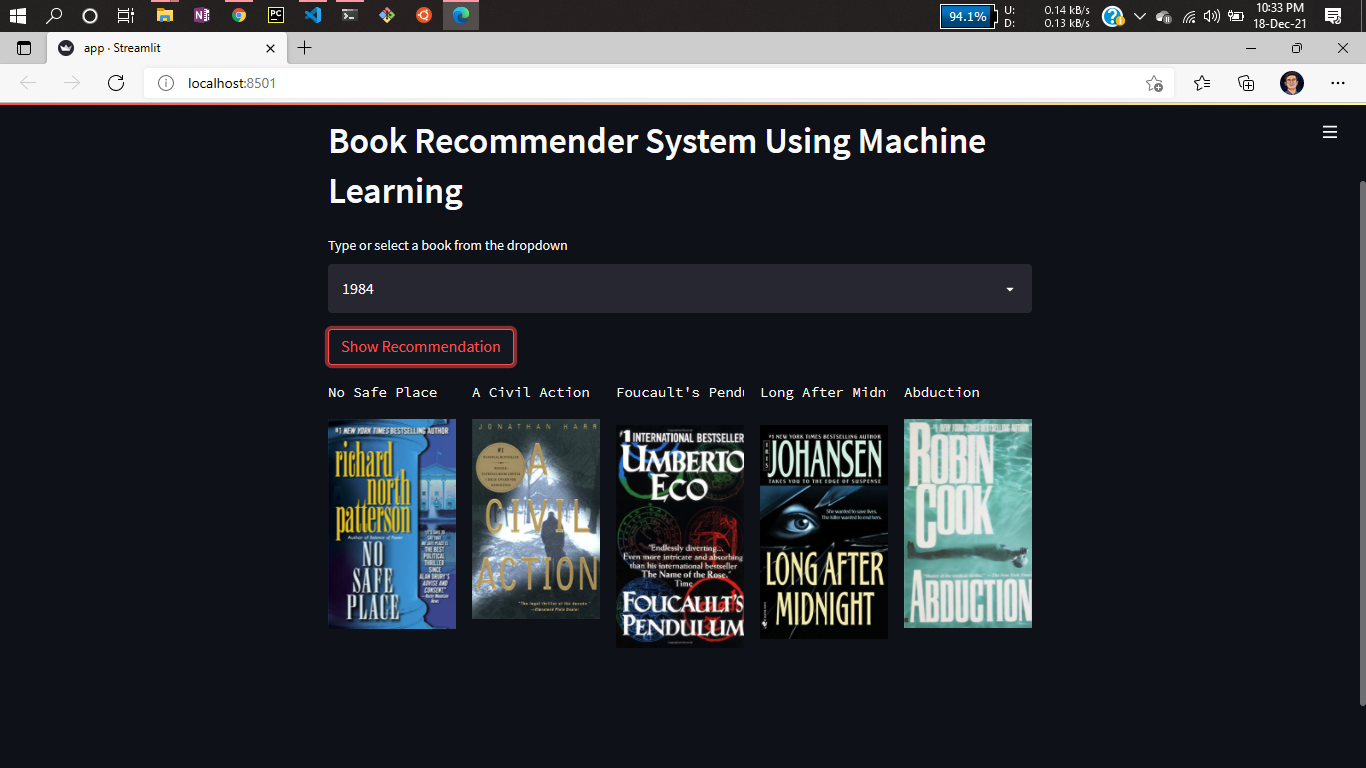Open PyCharm from the taskbar
1366x768 pixels.
pyautogui.click(x=276, y=16)
